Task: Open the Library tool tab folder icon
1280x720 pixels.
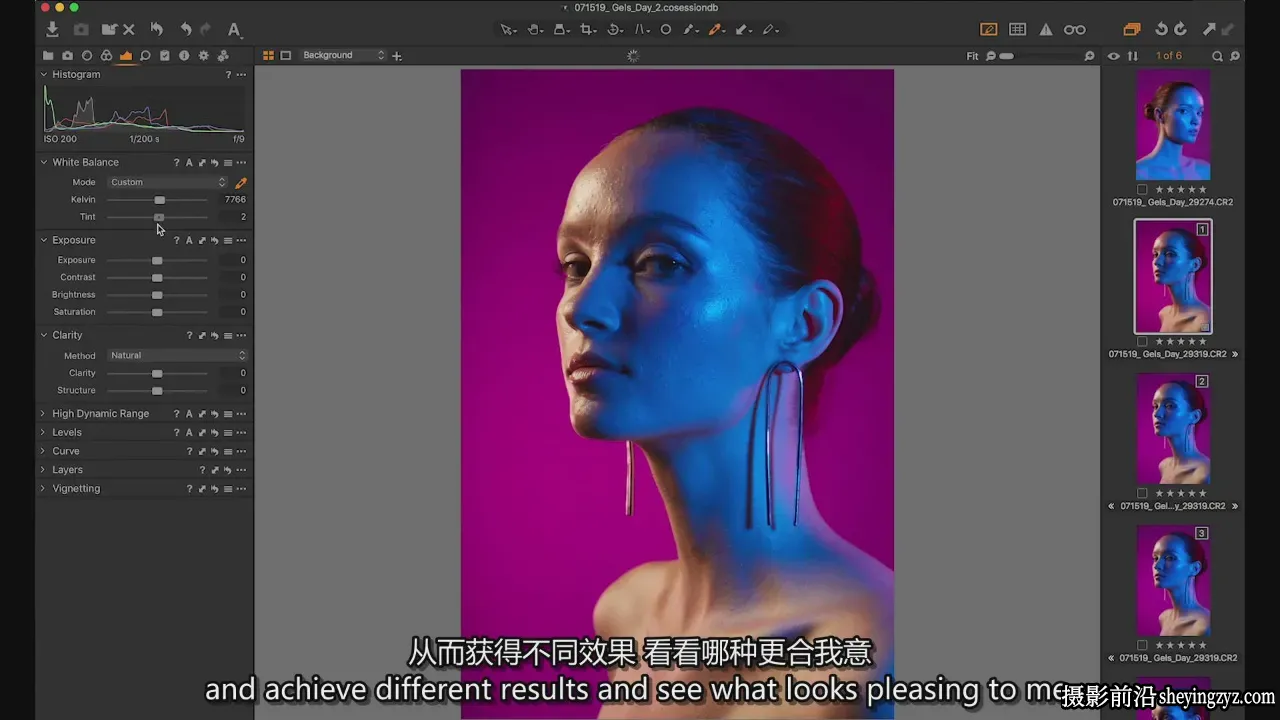Action: pos(48,56)
